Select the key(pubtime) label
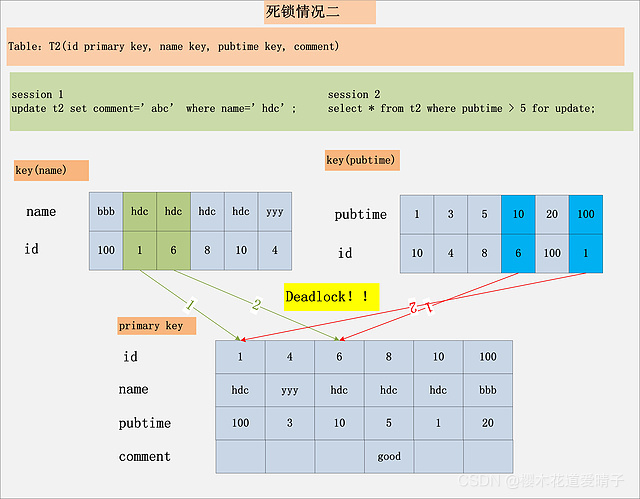 click(361, 160)
